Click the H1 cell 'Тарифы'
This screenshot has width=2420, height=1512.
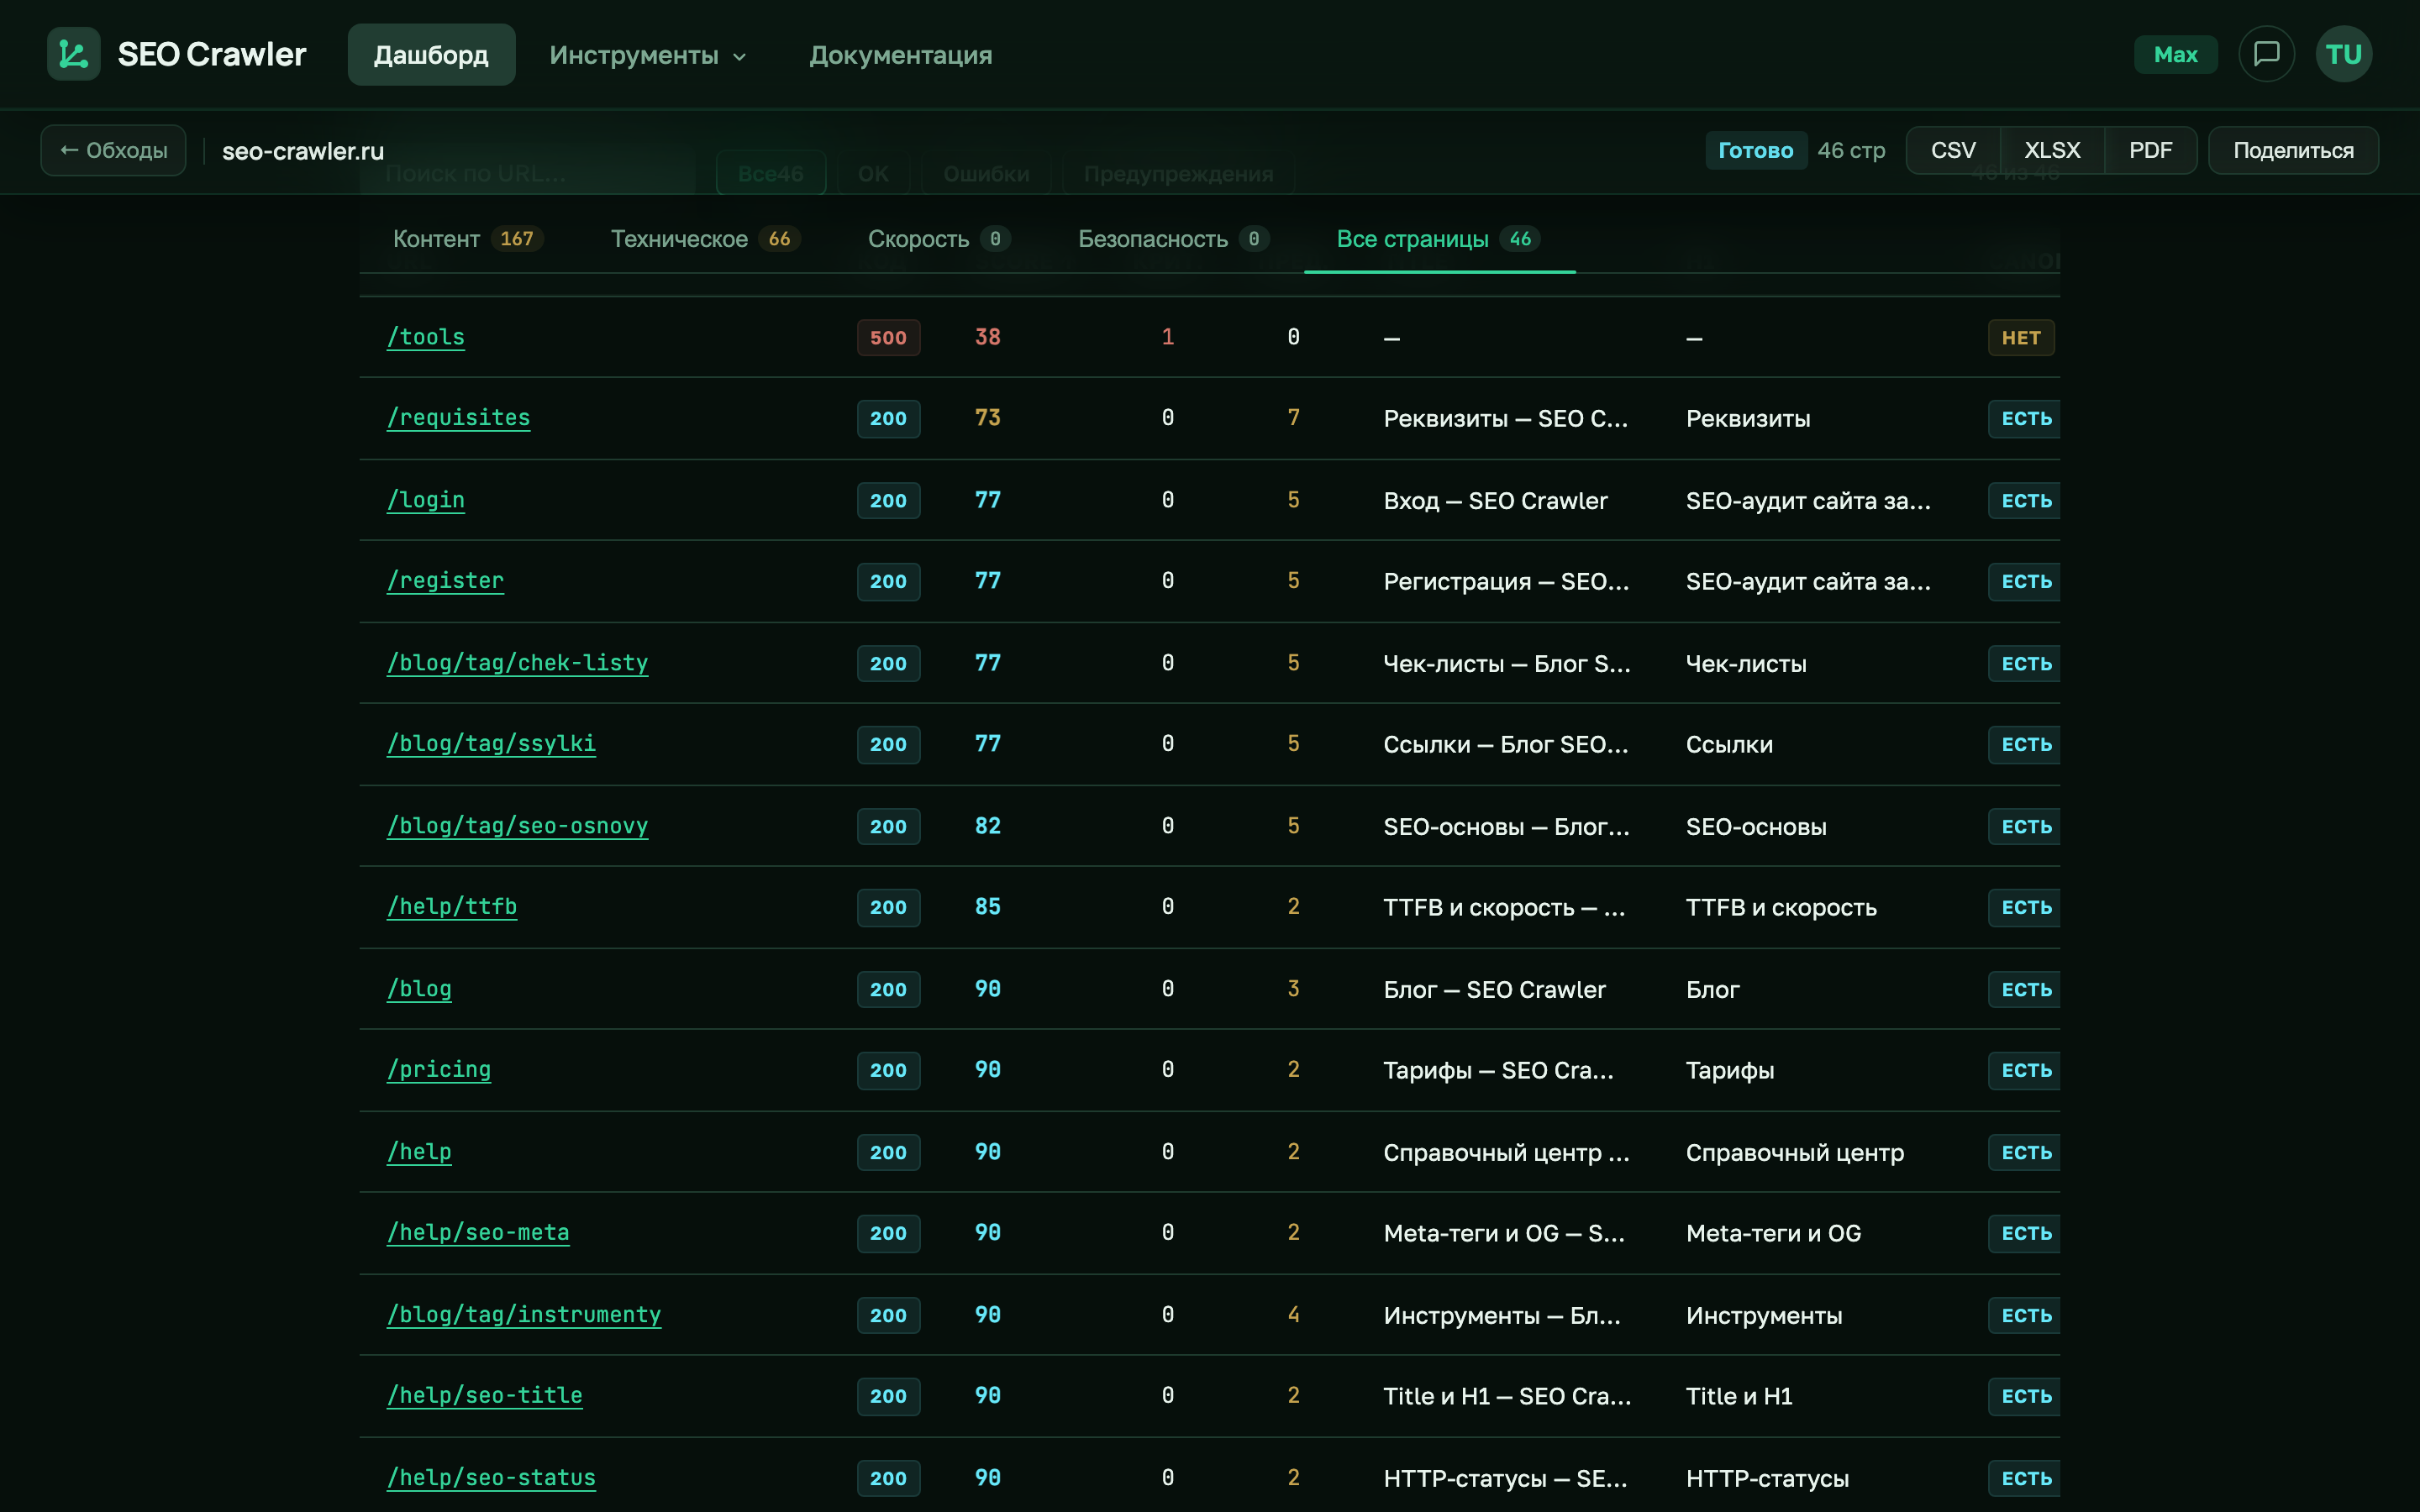pyautogui.click(x=1730, y=1071)
